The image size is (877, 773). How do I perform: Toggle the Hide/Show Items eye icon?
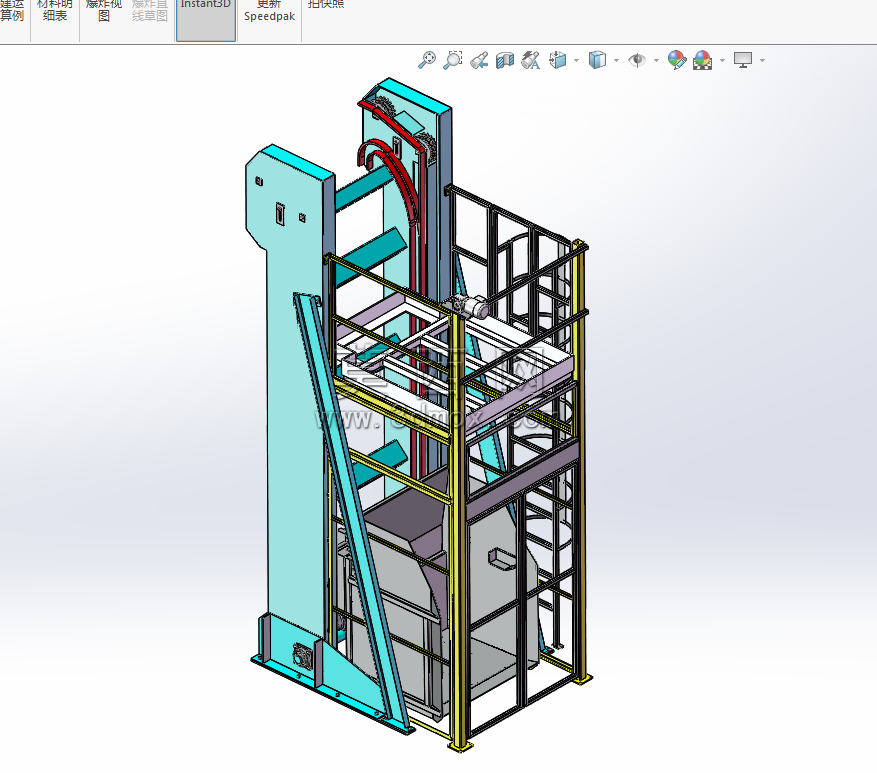637,60
